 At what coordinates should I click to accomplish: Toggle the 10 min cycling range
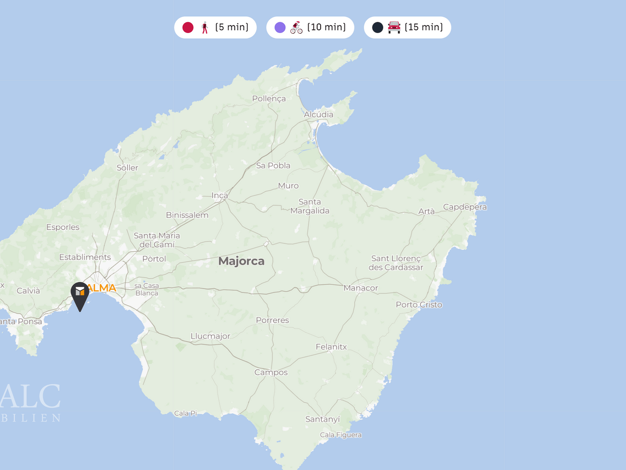tap(310, 28)
